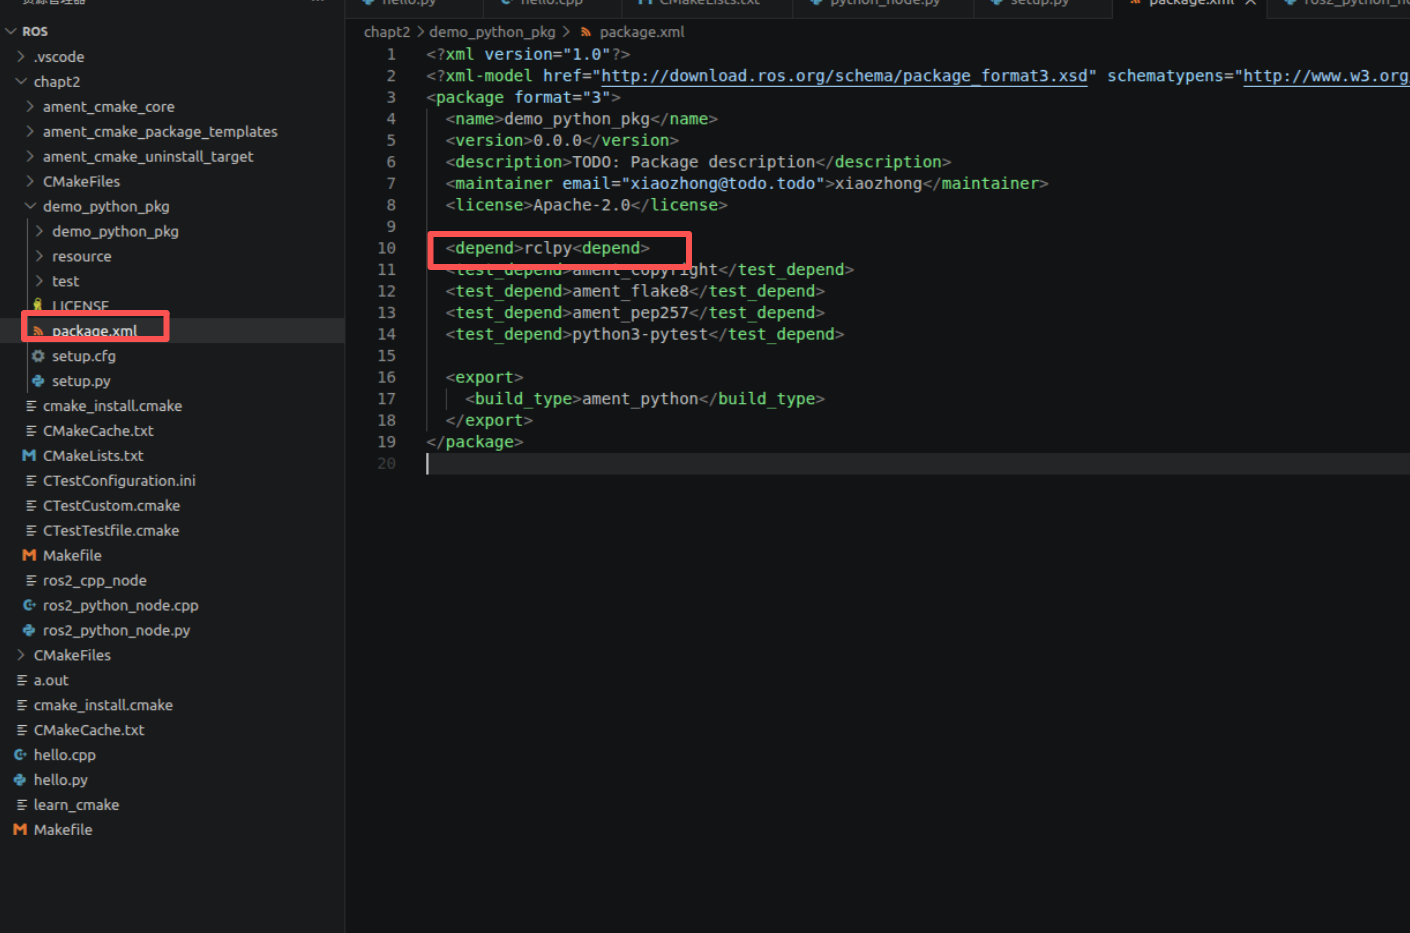Click the closing '</package>' tag on line 19
1410x933 pixels.
(475, 442)
